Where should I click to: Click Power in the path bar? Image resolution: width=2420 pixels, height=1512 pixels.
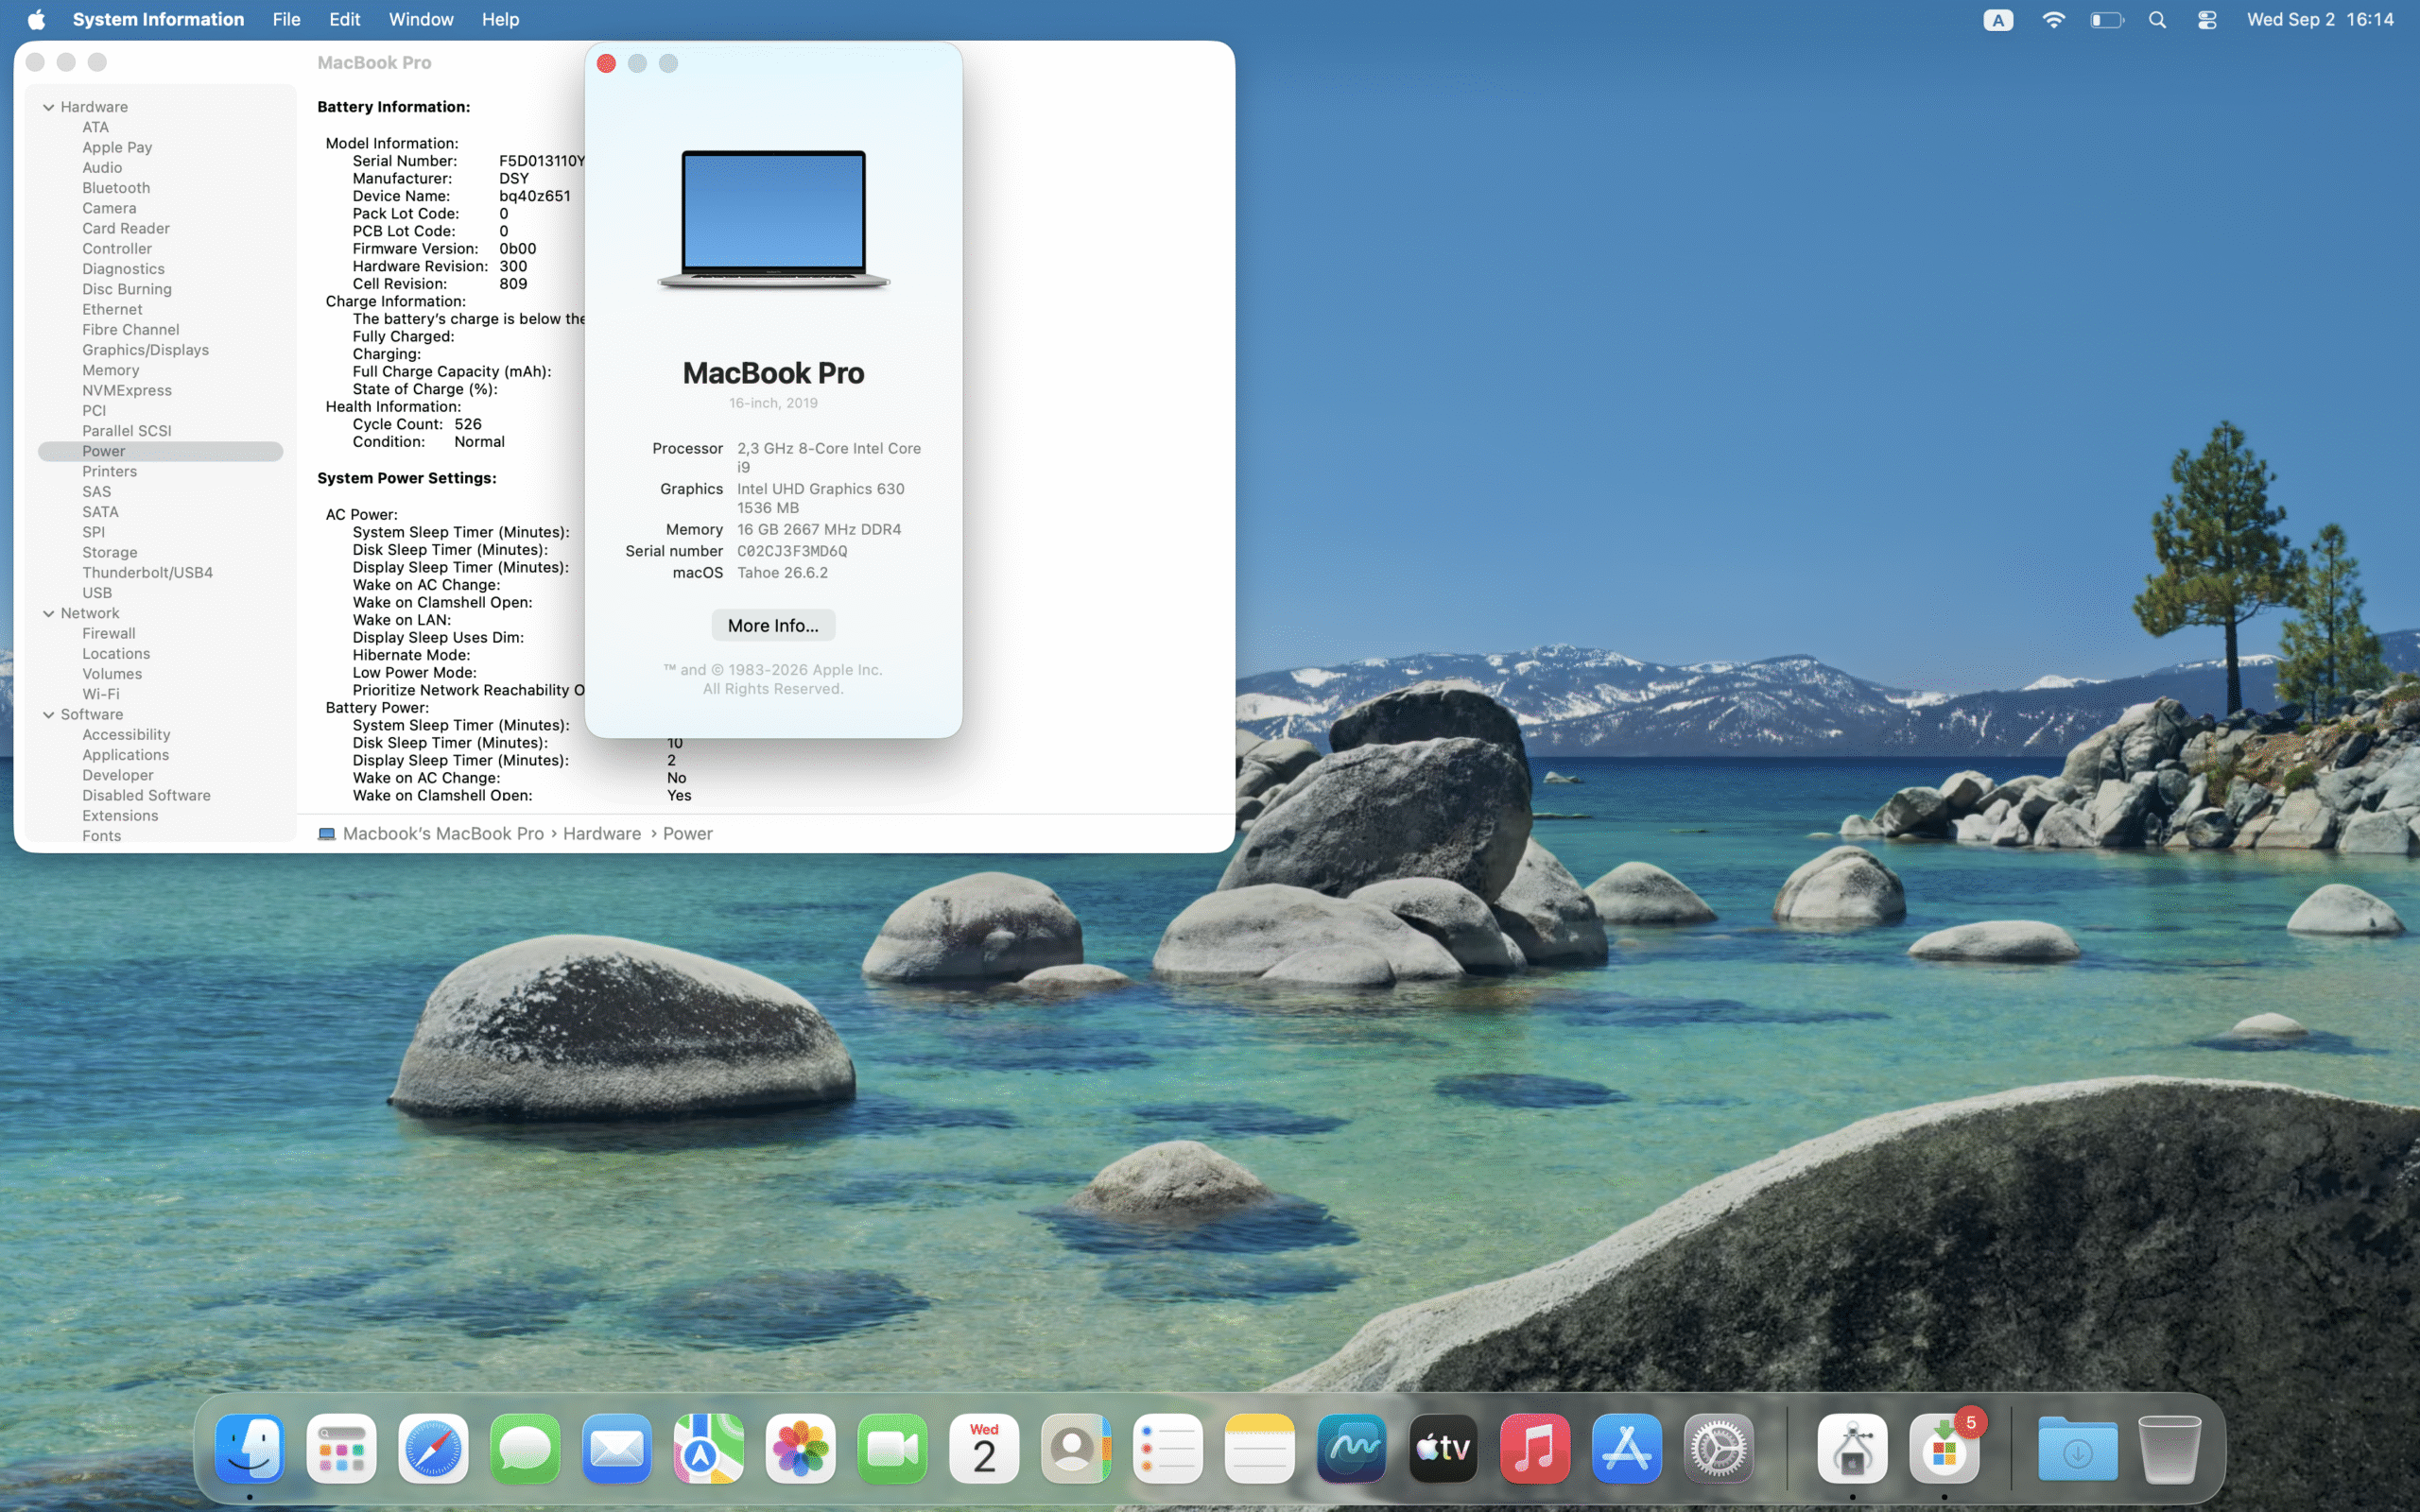688,833
